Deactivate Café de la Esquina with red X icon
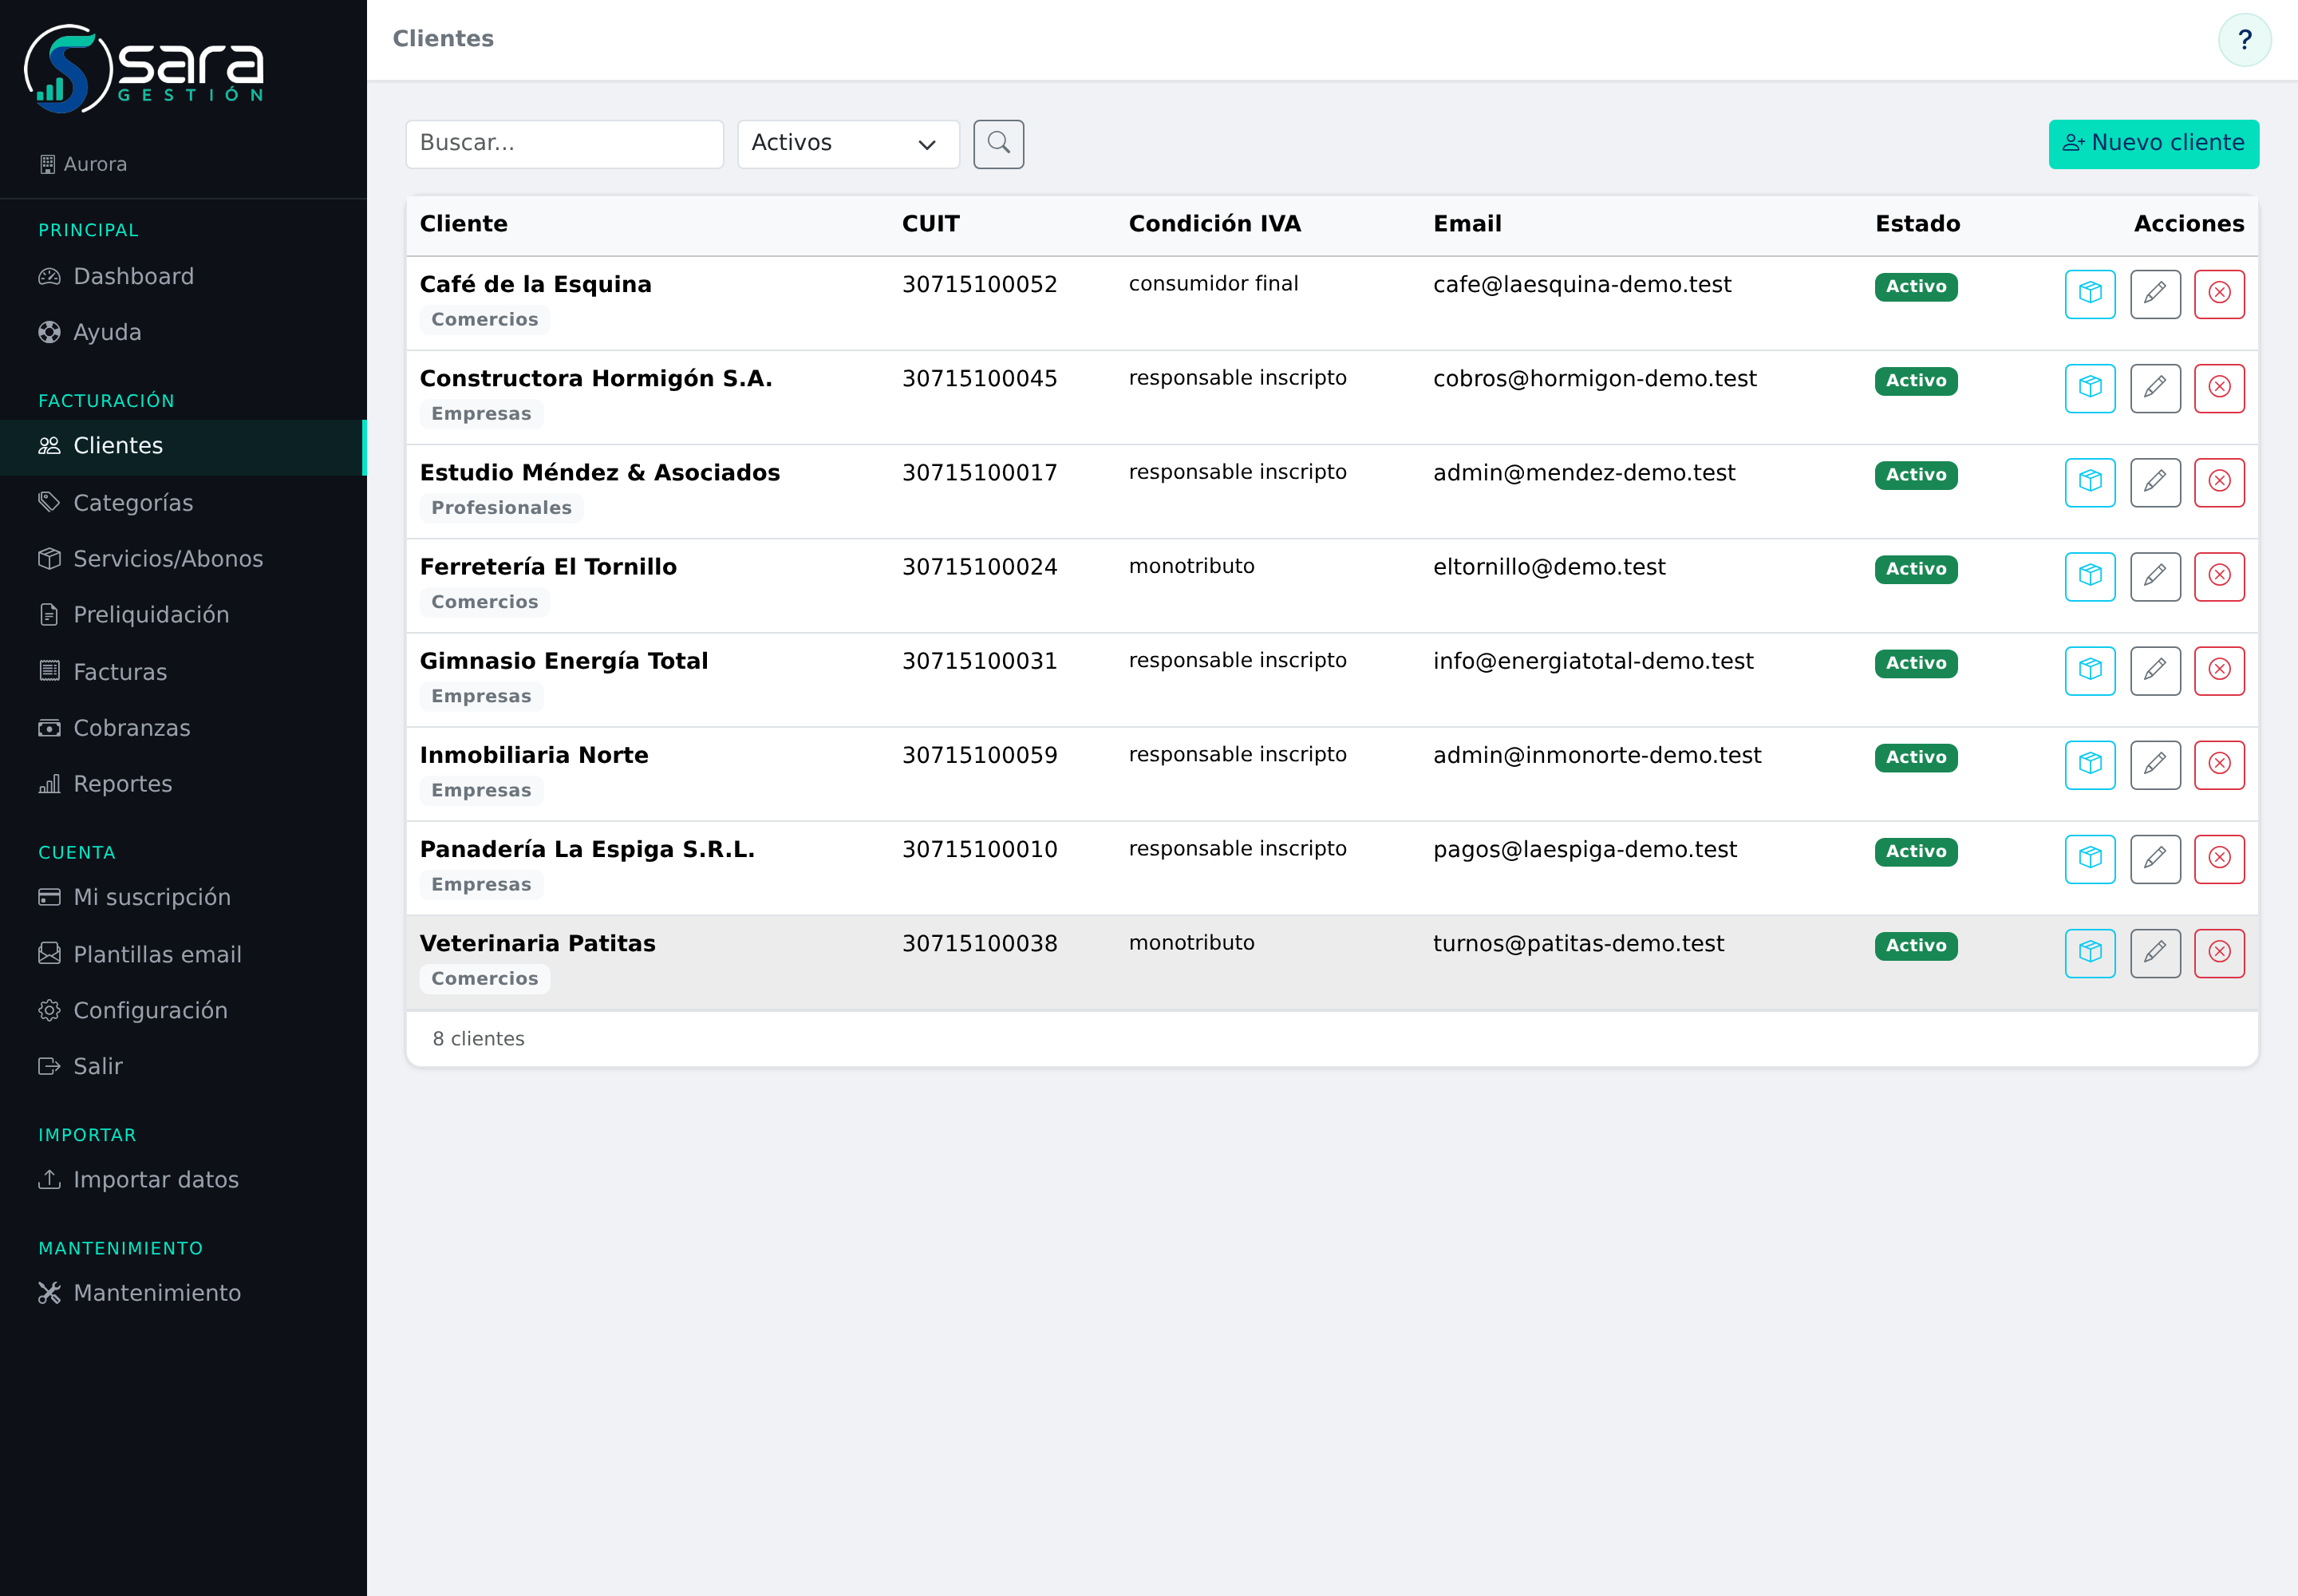Viewport: 2298px width, 1596px height. [2219, 294]
